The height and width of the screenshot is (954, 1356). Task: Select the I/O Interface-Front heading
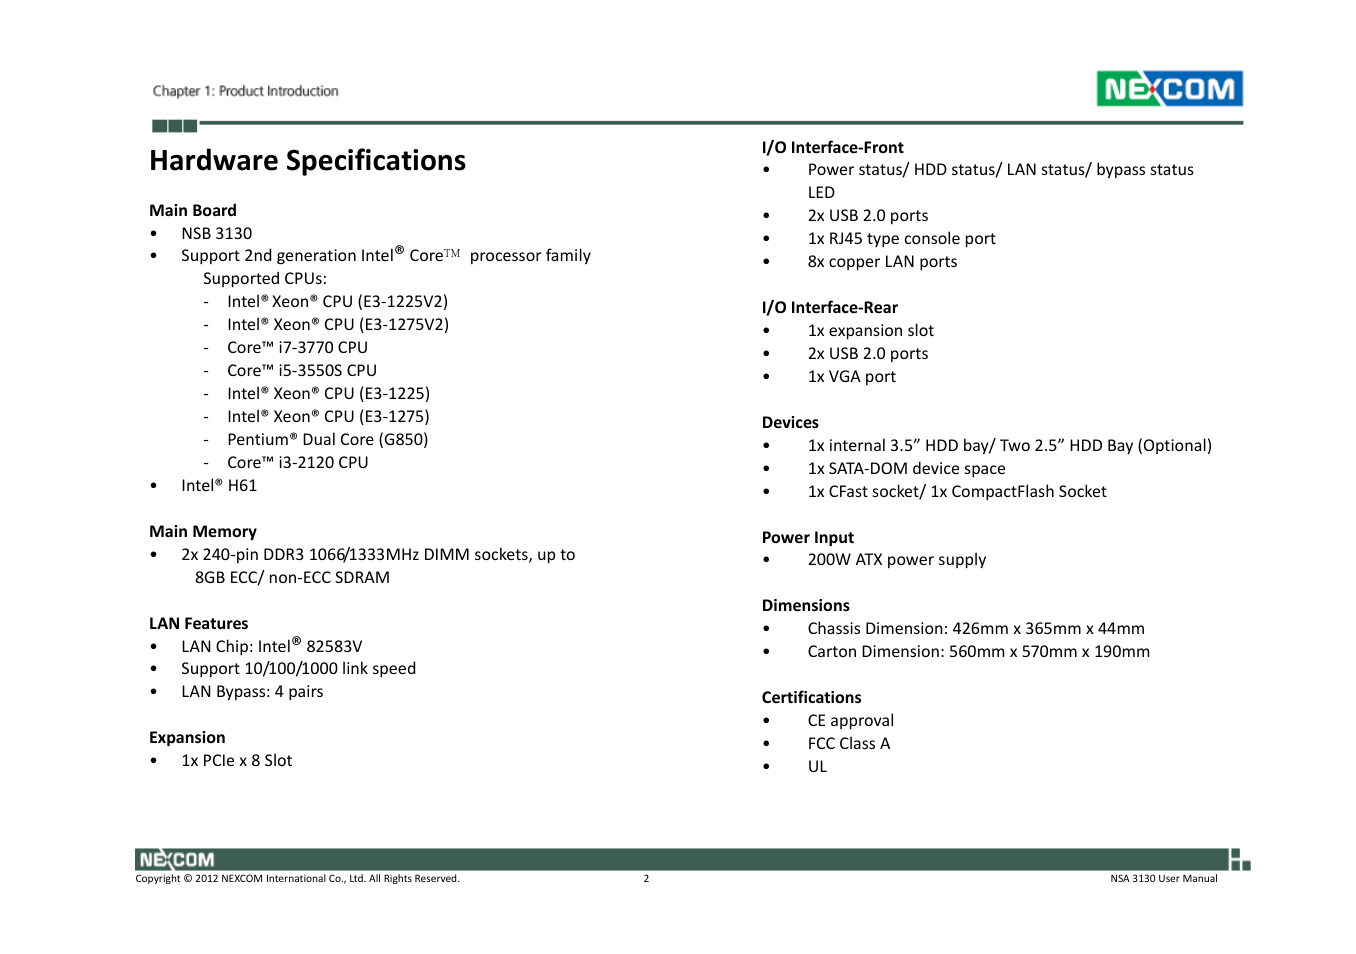tap(832, 147)
